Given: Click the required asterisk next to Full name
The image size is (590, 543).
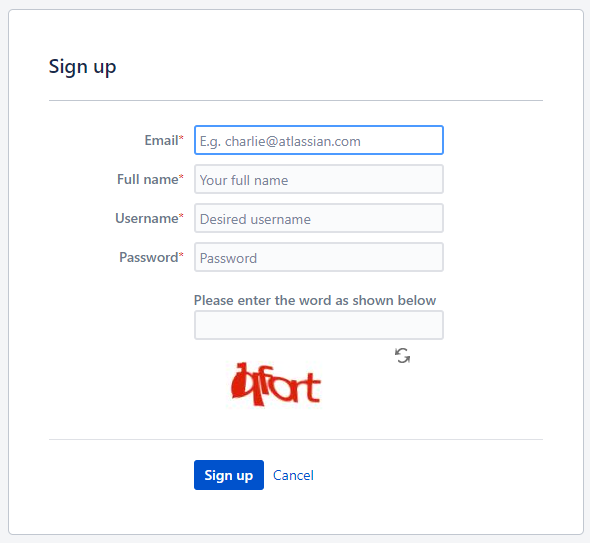Looking at the screenshot, I should [181, 177].
